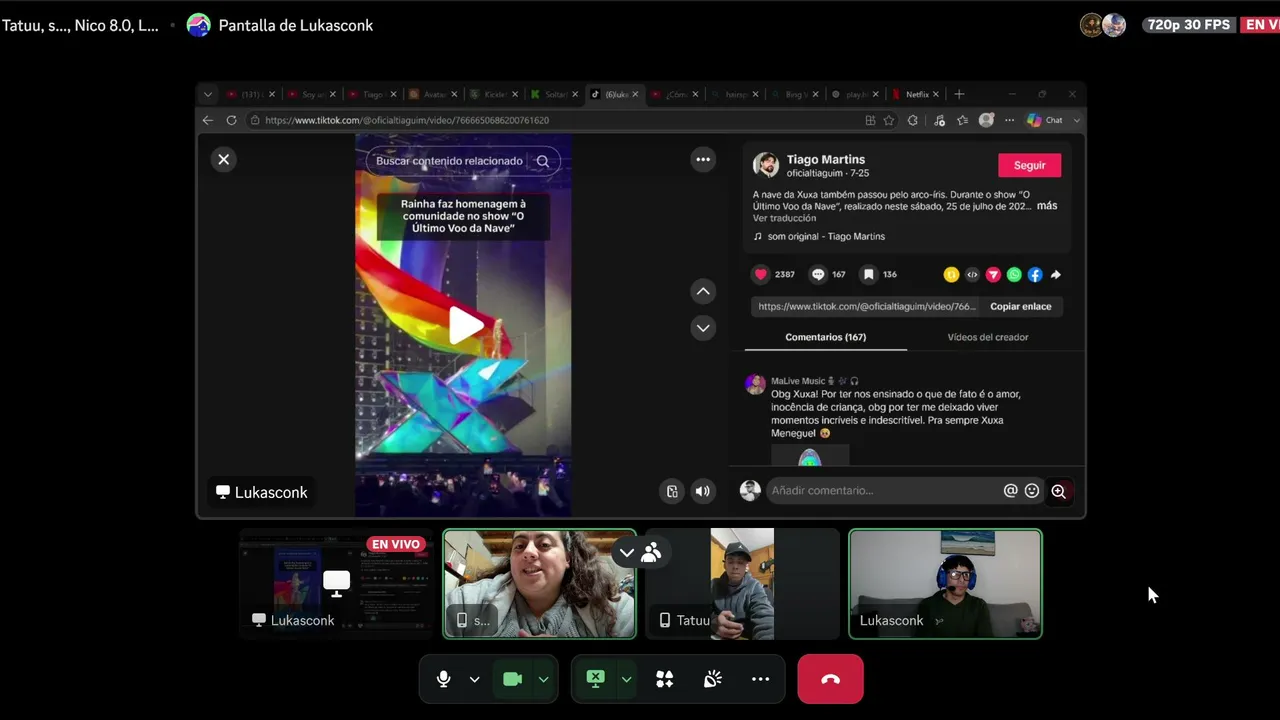
Task: Click Ver traducción link
Action: (784, 218)
